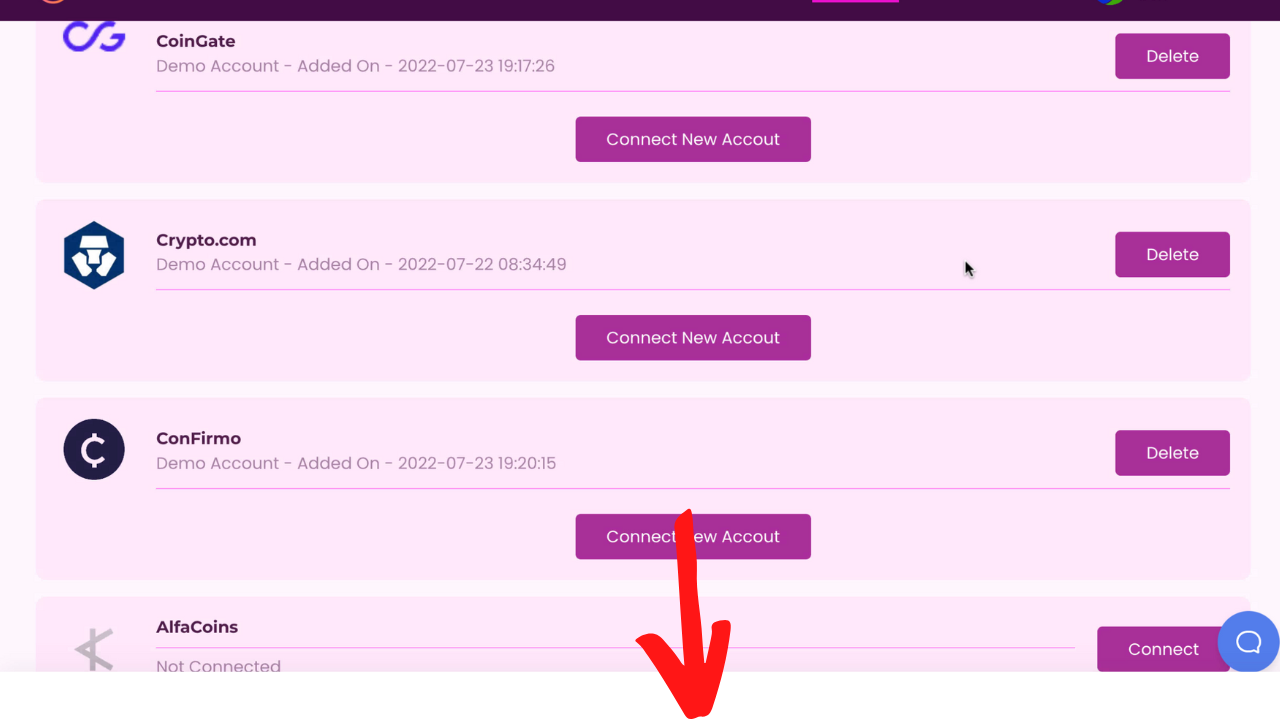
Task: Click Crypto.com demo account added date text
Action: pos(361,264)
